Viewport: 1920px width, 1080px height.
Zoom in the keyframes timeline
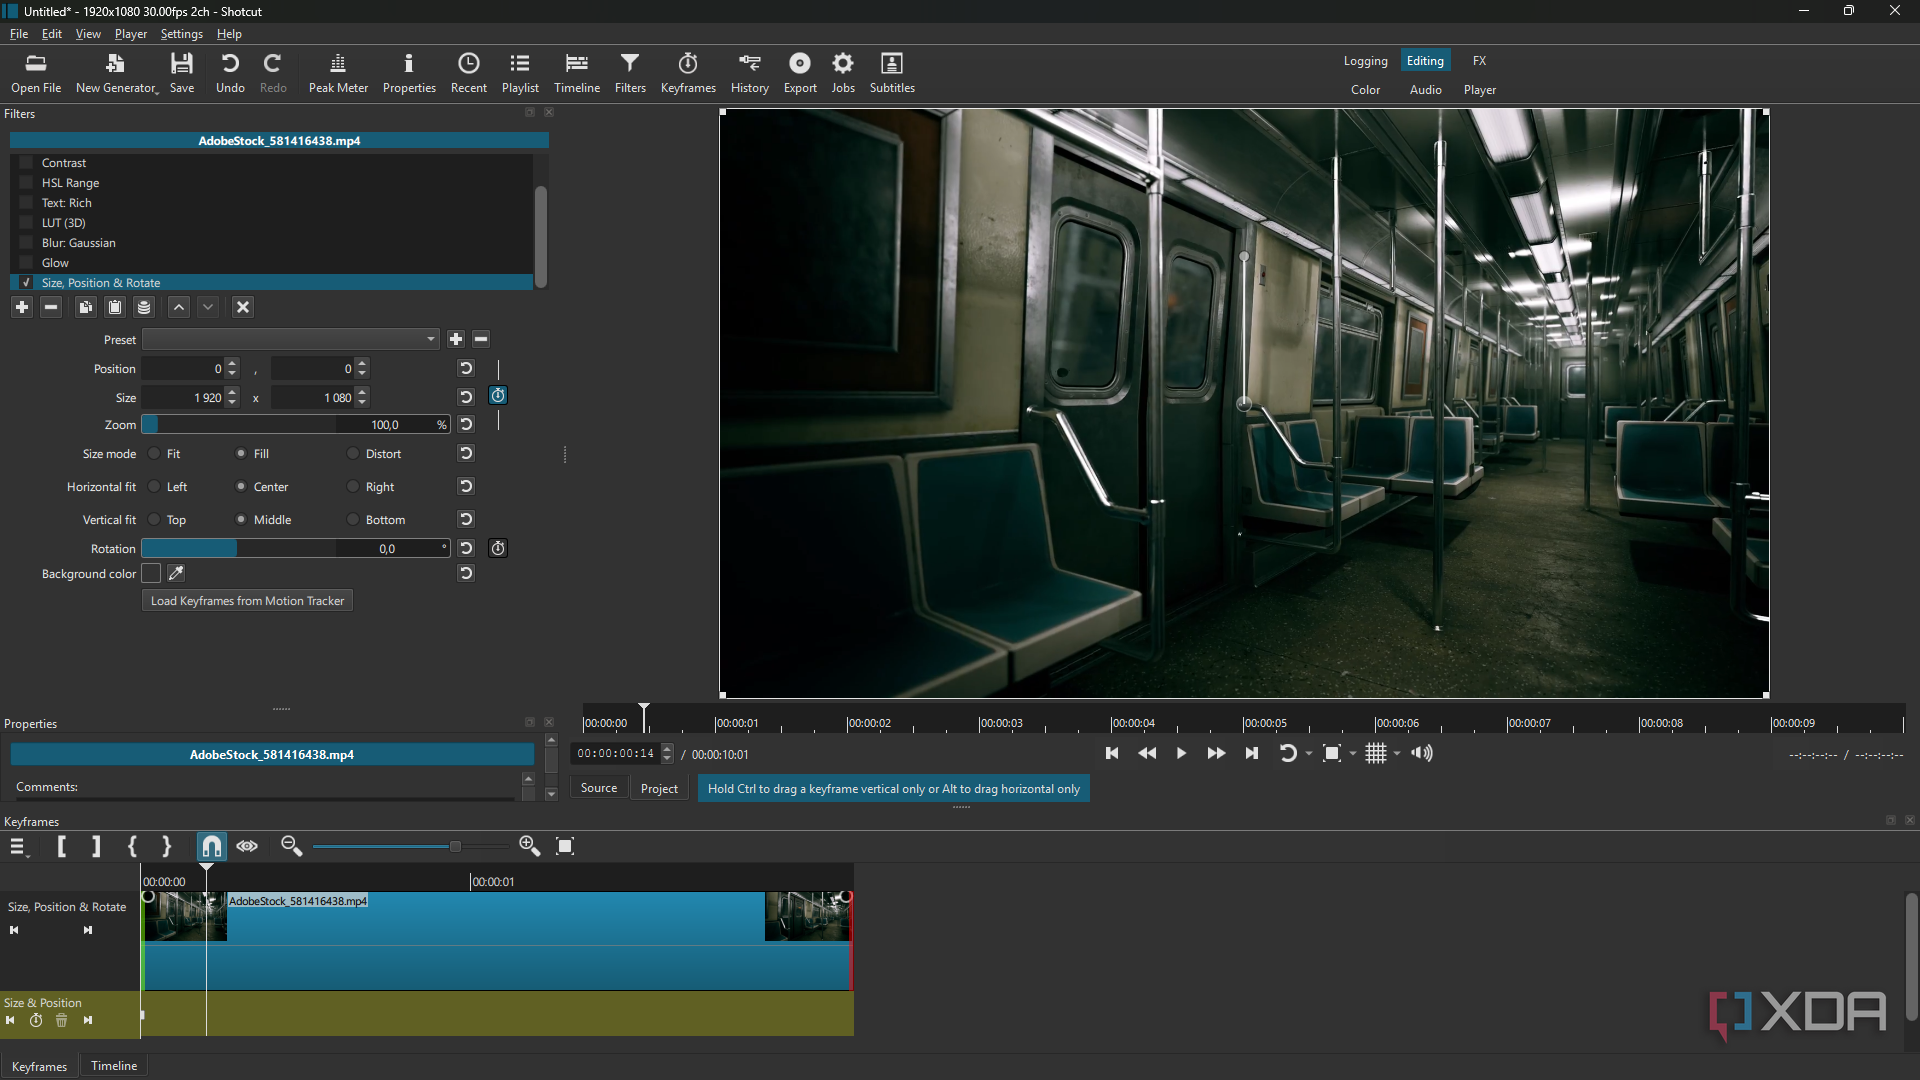click(x=530, y=847)
